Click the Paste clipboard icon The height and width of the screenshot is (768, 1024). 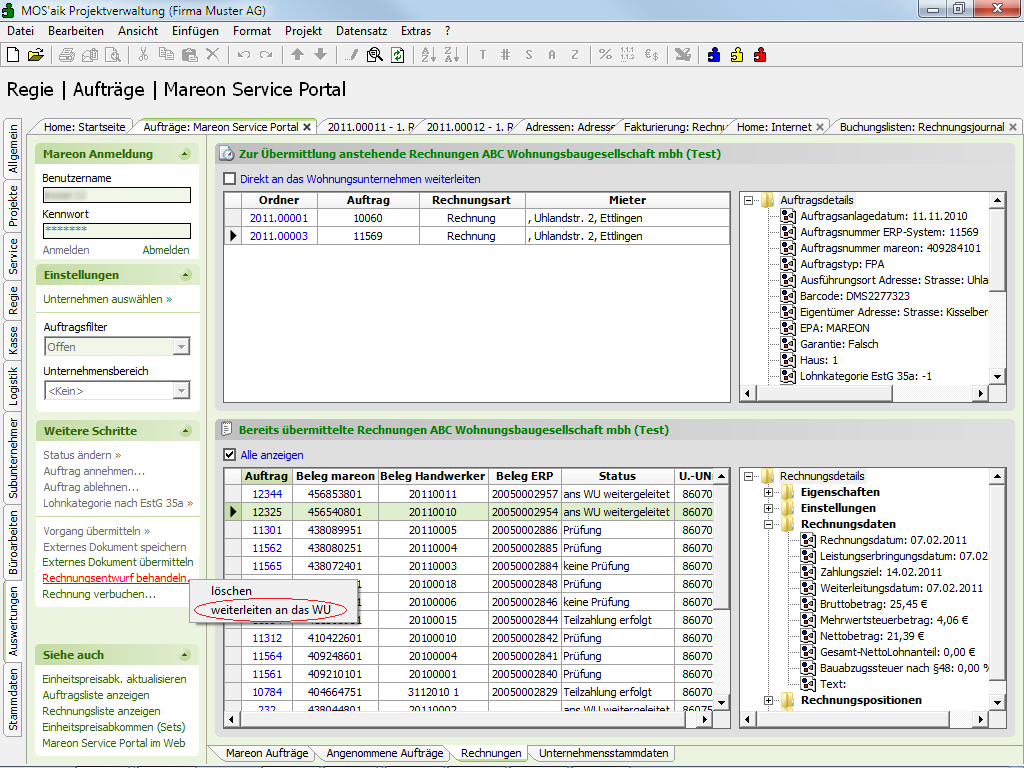[189, 56]
